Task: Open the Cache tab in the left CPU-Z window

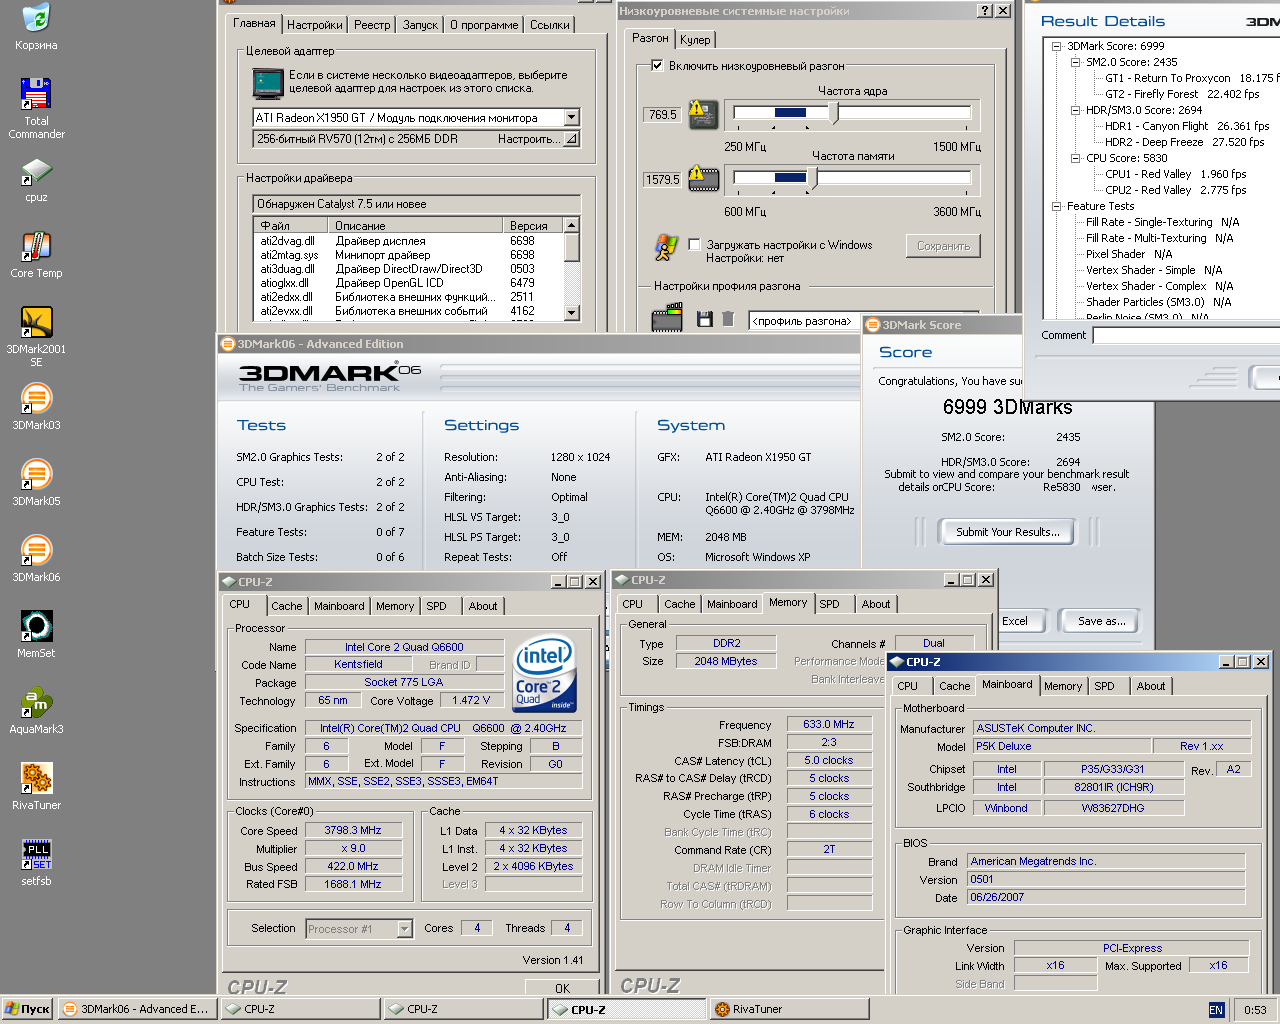Action: (x=286, y=606)
